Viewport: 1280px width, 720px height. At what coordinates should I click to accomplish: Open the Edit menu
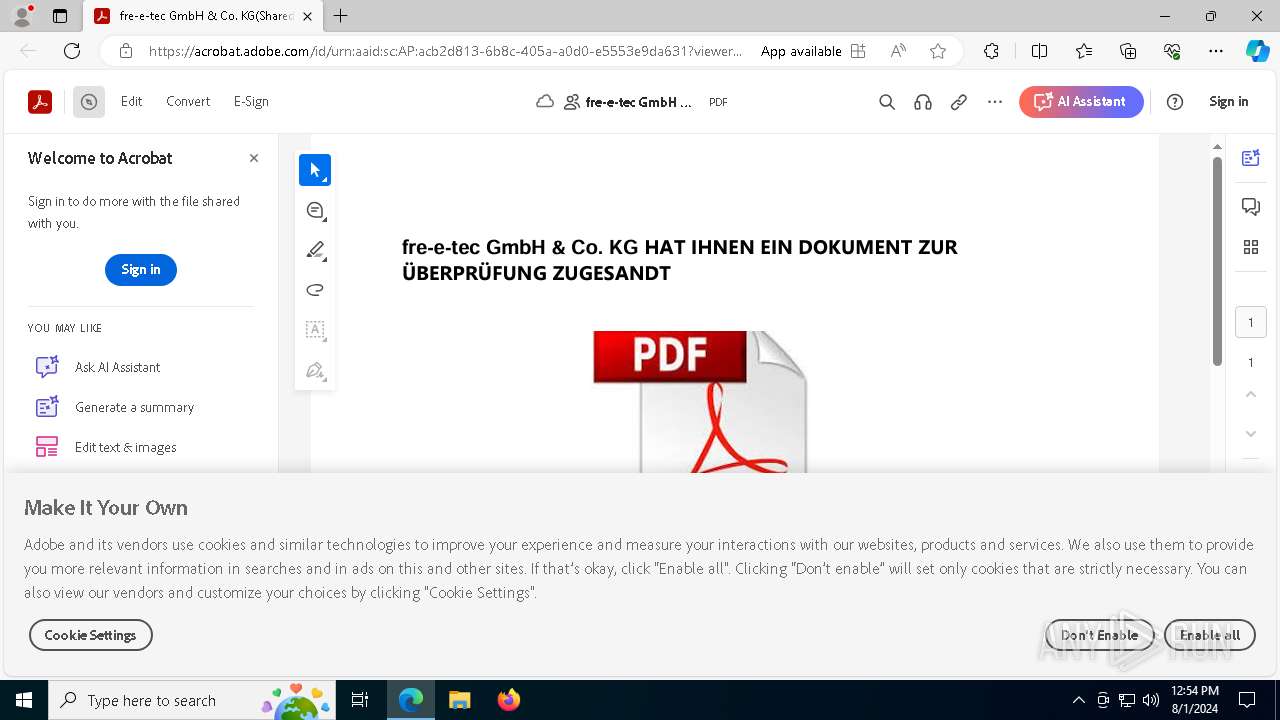coord(131,101)
